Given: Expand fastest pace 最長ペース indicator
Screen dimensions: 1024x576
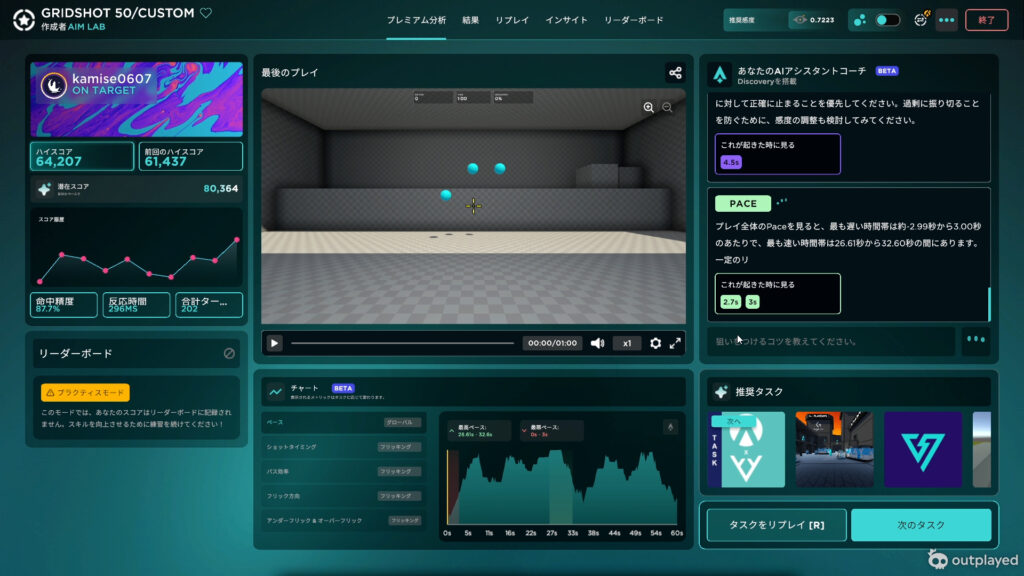Looking at the screenshot, I should 479,430.
